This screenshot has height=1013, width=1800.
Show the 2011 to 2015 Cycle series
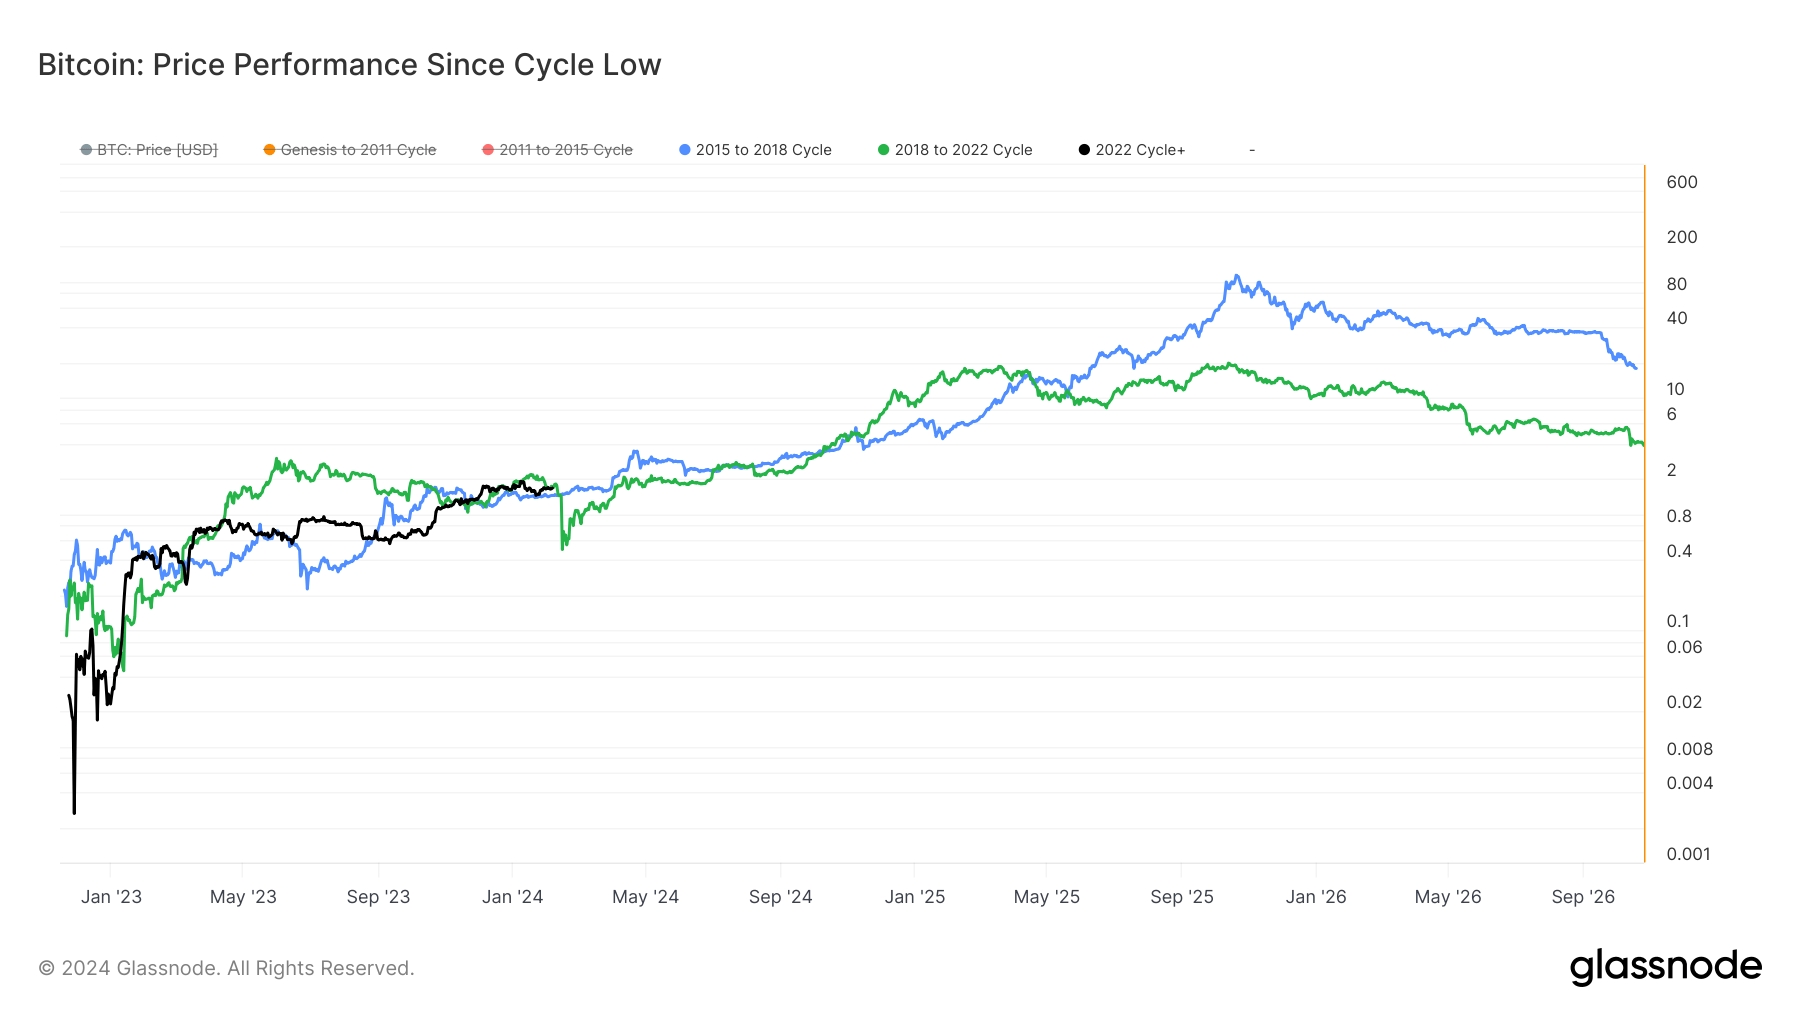pos(565,150)
